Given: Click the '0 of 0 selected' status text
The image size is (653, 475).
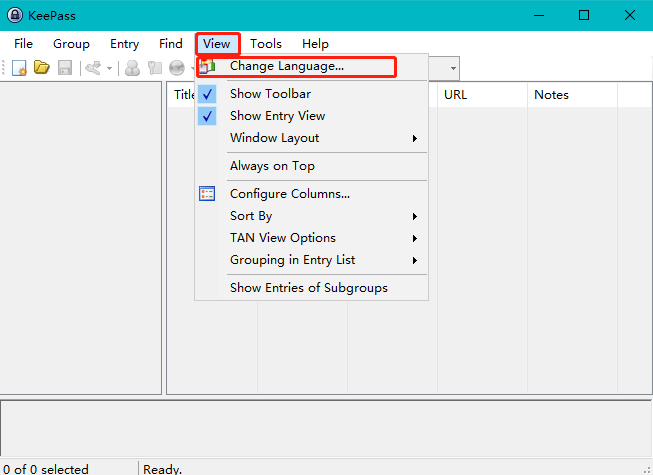Looking at the screenshot, I should pyautogui.click(x=46, y=469).
